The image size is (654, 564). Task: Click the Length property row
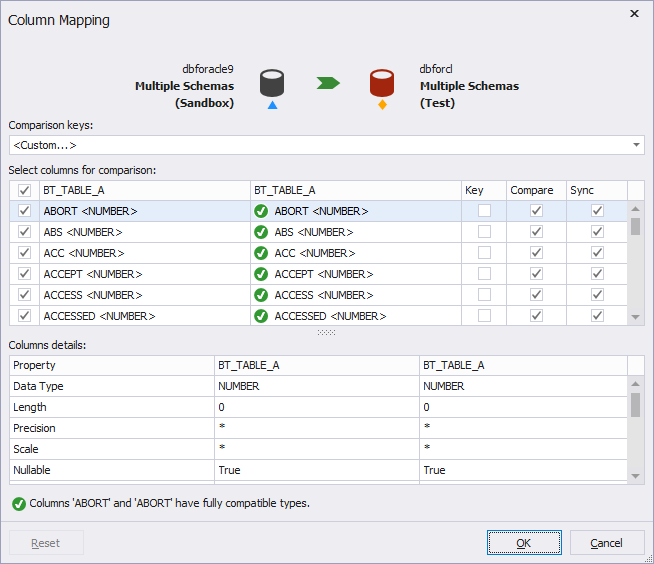coord(318,407)
